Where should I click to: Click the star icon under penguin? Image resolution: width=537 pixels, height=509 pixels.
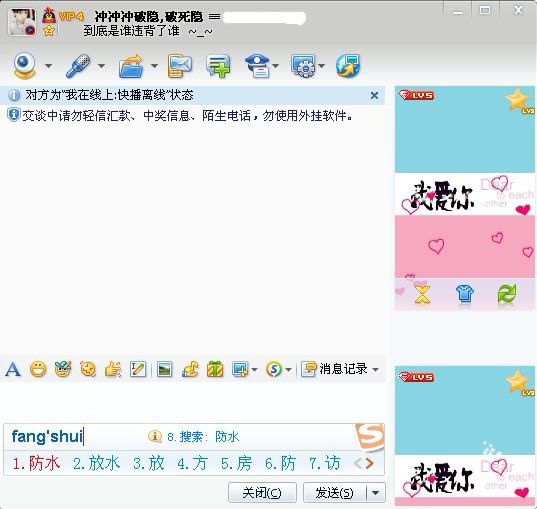(x=49, y=31)
